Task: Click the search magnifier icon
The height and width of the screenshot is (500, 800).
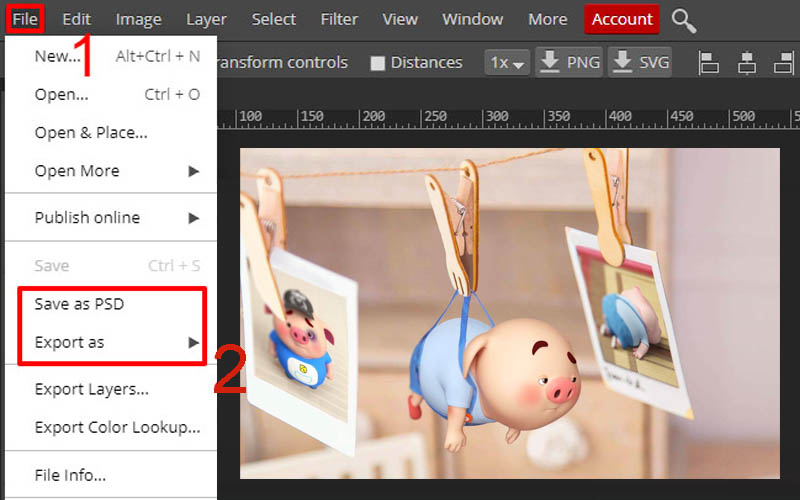Action: point(684,19)
